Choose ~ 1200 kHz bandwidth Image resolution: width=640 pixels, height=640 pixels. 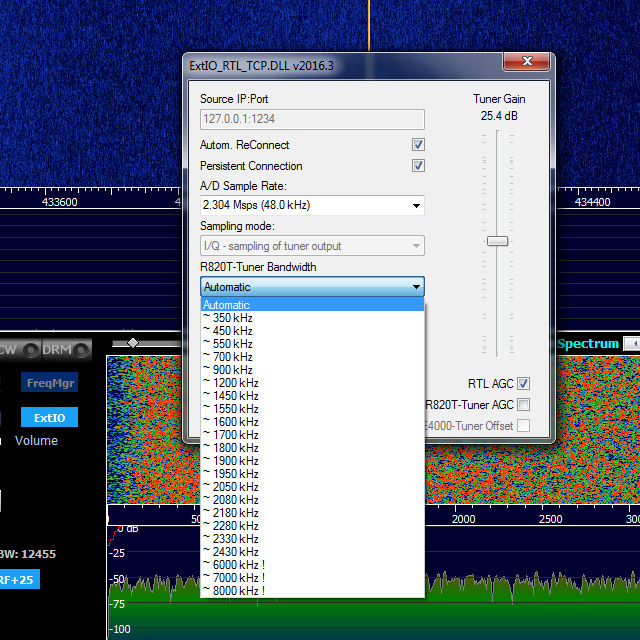(312, 383)
